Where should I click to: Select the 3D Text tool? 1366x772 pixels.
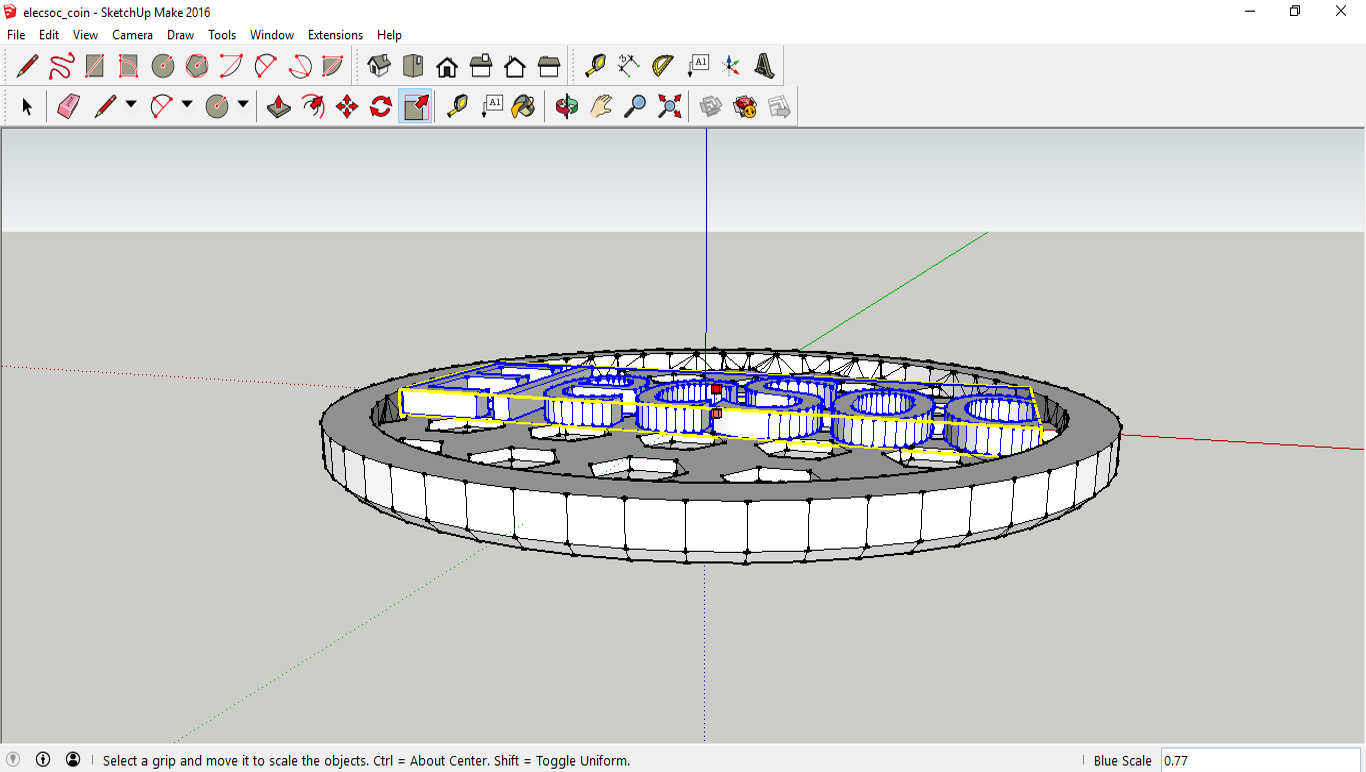click(765, 67)
